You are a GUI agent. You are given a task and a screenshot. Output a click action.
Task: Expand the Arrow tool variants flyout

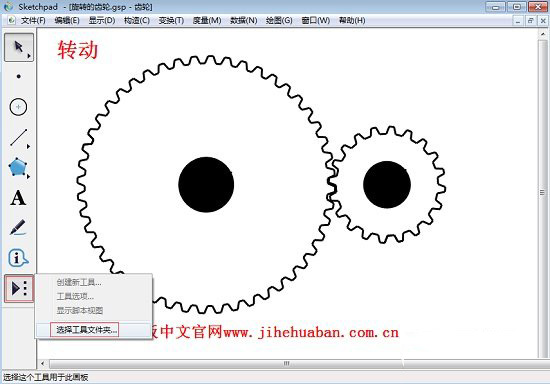pos(29,56)
